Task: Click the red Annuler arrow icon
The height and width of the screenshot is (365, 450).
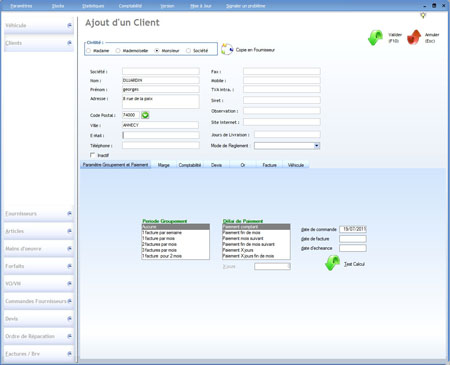Action: coord(414,37)
